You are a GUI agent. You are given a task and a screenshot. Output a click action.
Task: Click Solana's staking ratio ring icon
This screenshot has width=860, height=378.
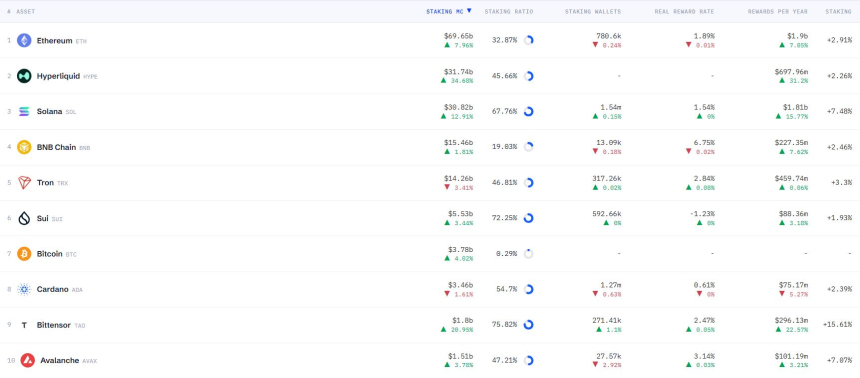click(529, 111)
